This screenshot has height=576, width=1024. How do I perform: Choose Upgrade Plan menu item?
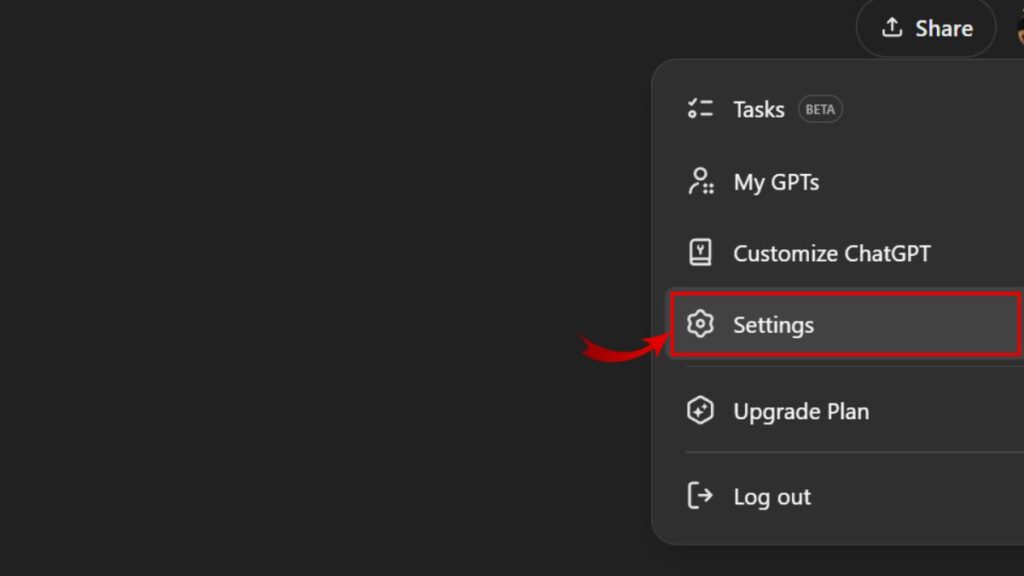point(844,411)
